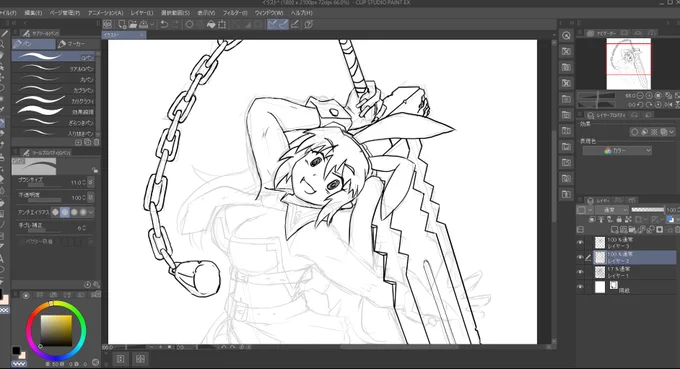
Task: Click the Zoom in plus icon in Navigator
Action: 649,95
